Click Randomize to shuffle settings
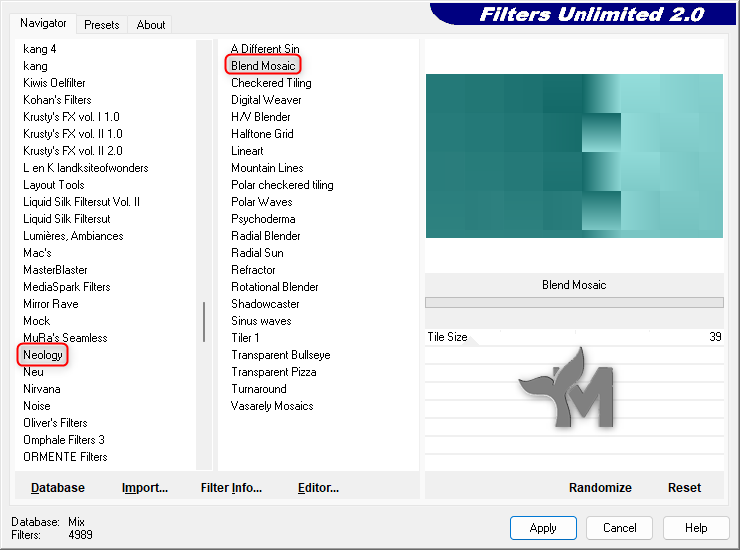The width and height of the screenshot is (740, 550). [x=600, y=488]
